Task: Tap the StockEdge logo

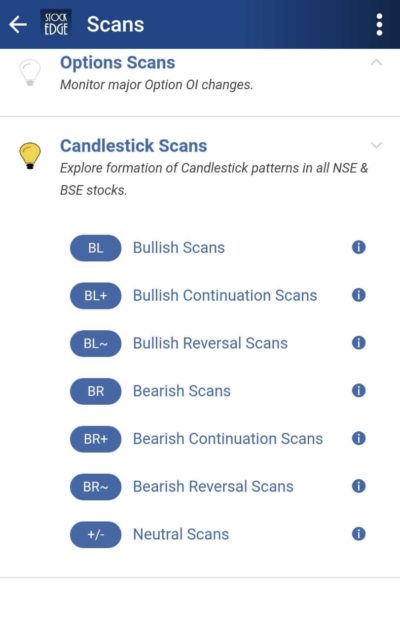Action: [56, 24]
